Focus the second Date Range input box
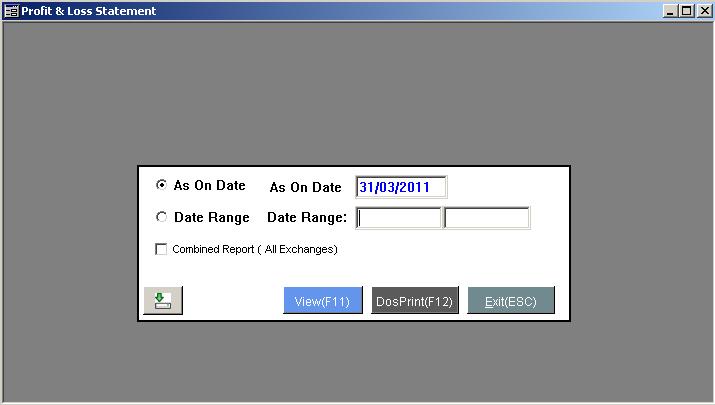The width and height of the screenshot is (715, 405). click(x=486, y=218)
